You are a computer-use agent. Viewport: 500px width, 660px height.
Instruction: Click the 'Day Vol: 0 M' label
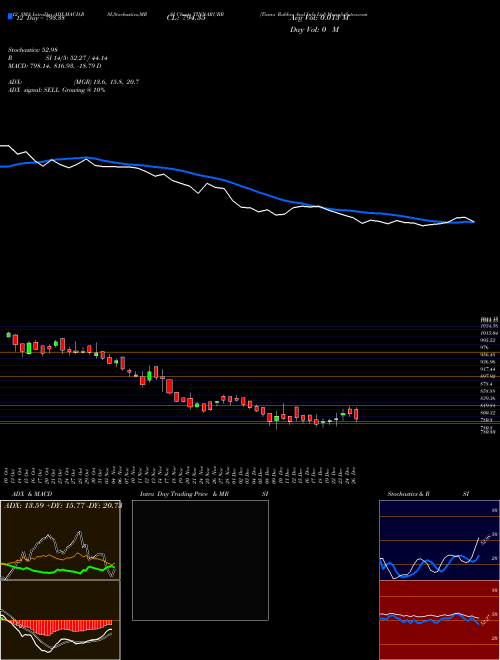pos(314,30)
